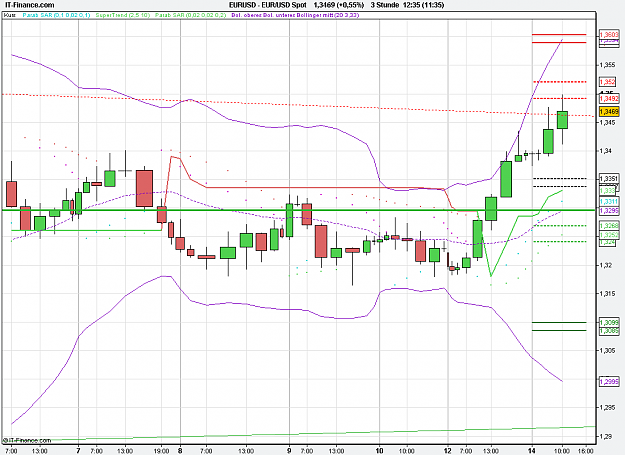Viewport: 625px width, 455px height.
Task: Click the 3 Stunde timeframe label
Action: coord(385,5)
